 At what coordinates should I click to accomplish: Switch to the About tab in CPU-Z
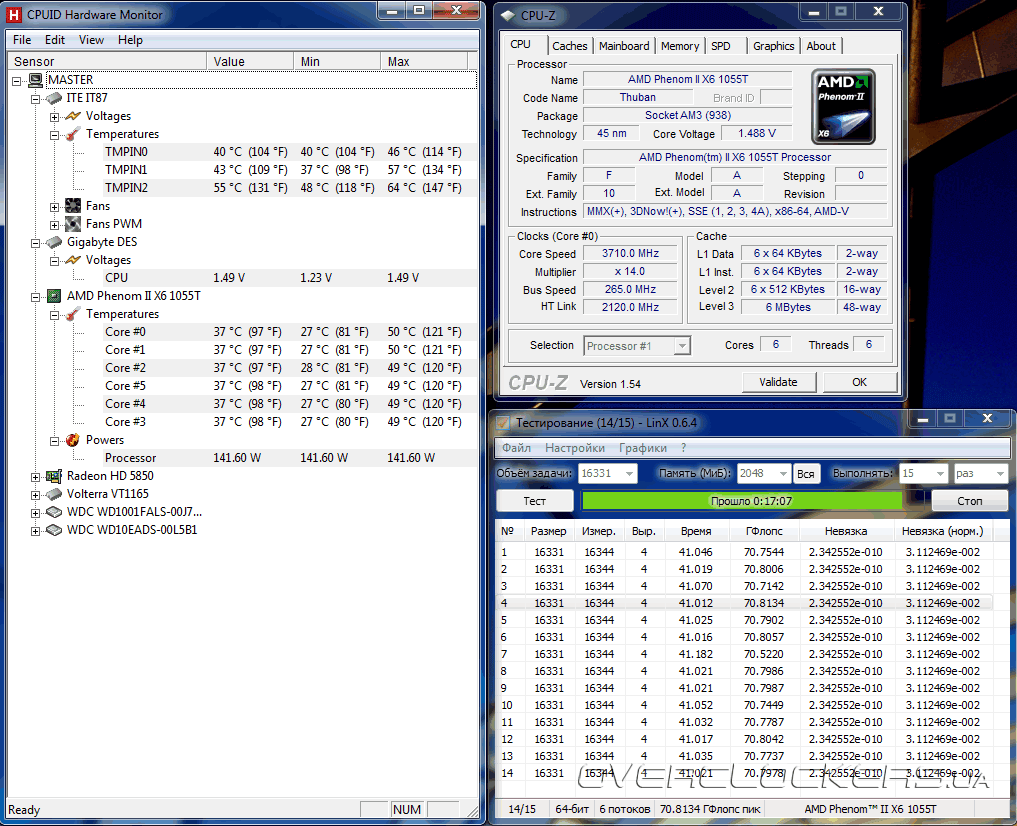(821, 46)
